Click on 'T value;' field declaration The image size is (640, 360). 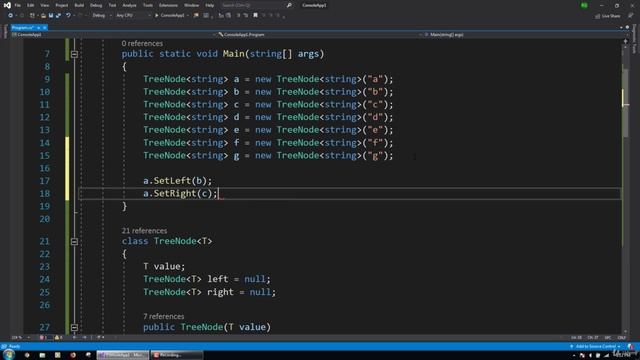click(164, 267)
